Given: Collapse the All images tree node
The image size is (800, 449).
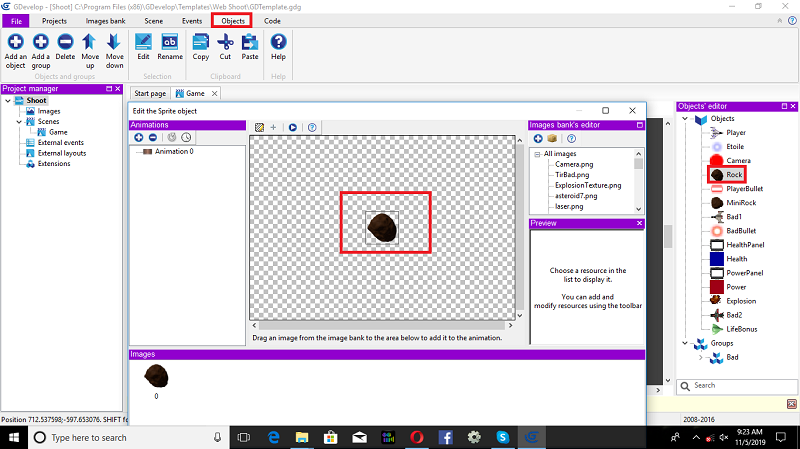Looking at the screenshot, I should 537,154.
